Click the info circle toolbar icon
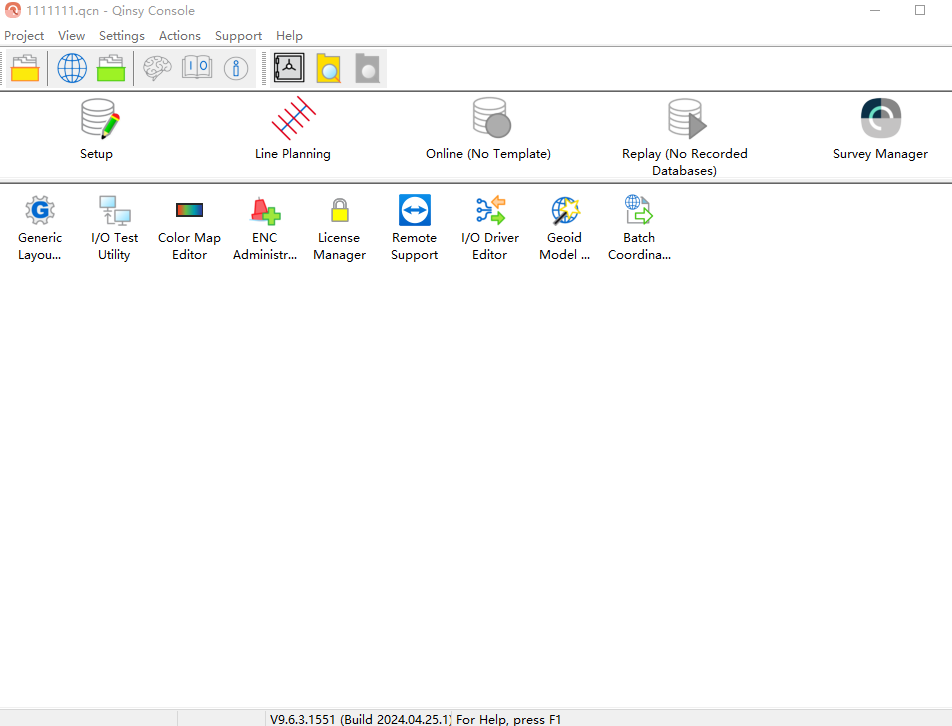Image resolution: width=952 pixels, height=726 pixels. 236,68
